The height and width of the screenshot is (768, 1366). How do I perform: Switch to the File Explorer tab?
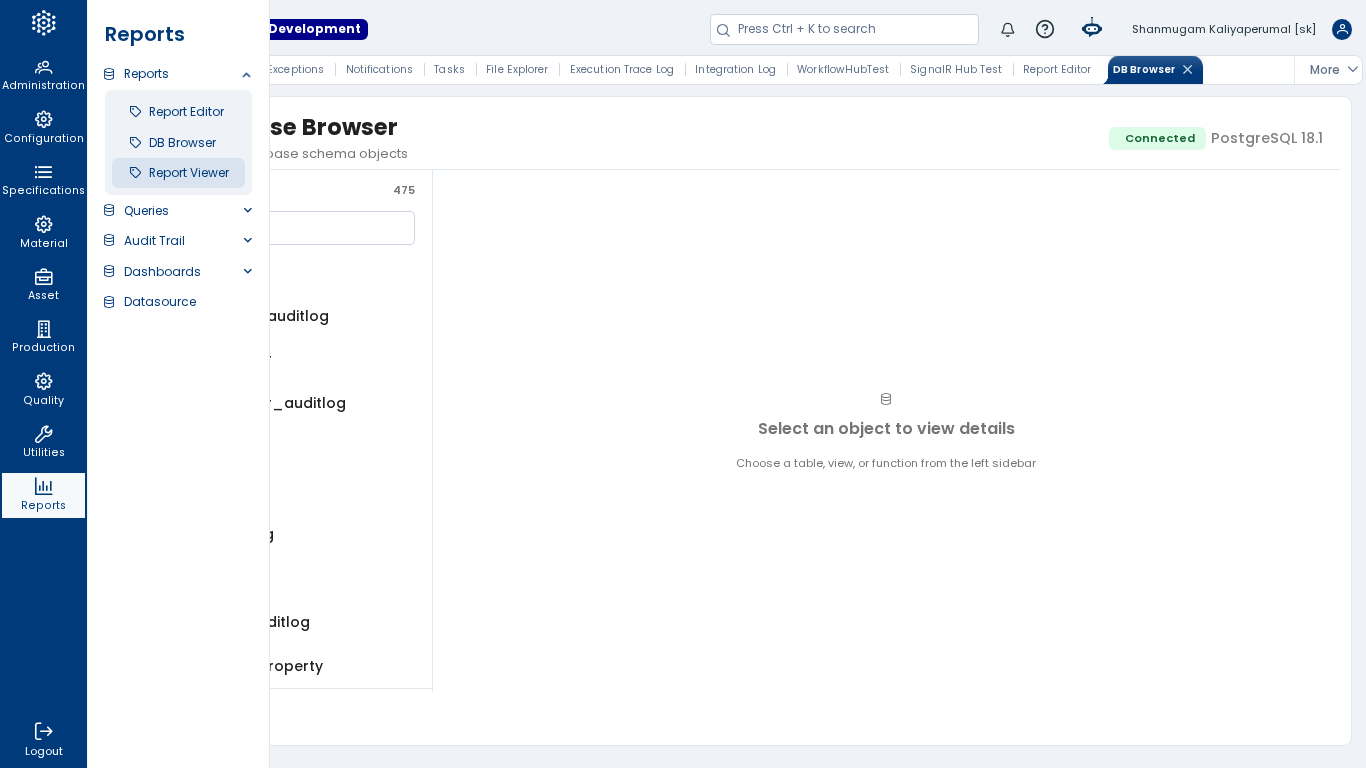[x=517, y=70]
